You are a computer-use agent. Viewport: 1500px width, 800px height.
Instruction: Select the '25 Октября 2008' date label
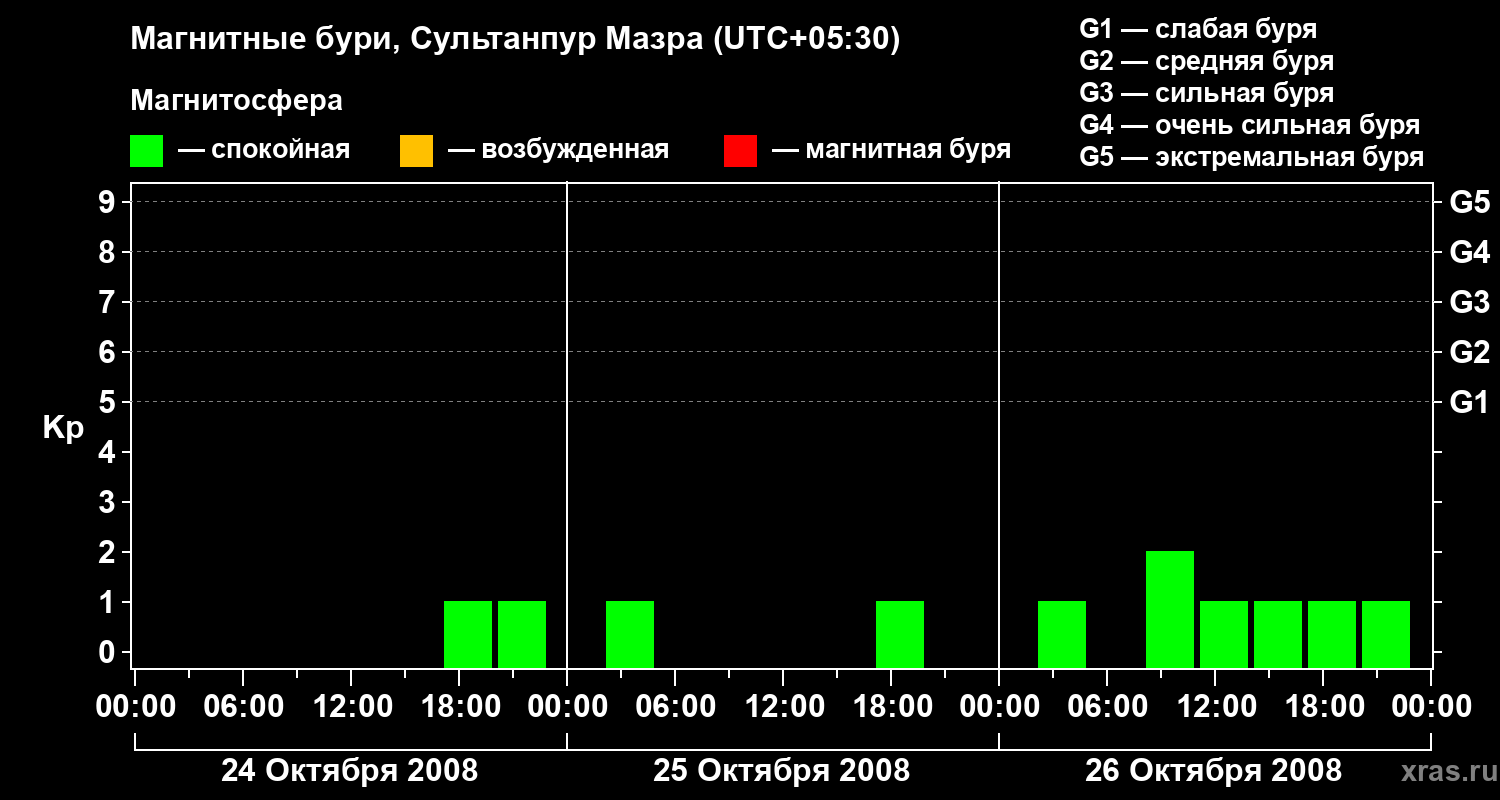(781, 771)
